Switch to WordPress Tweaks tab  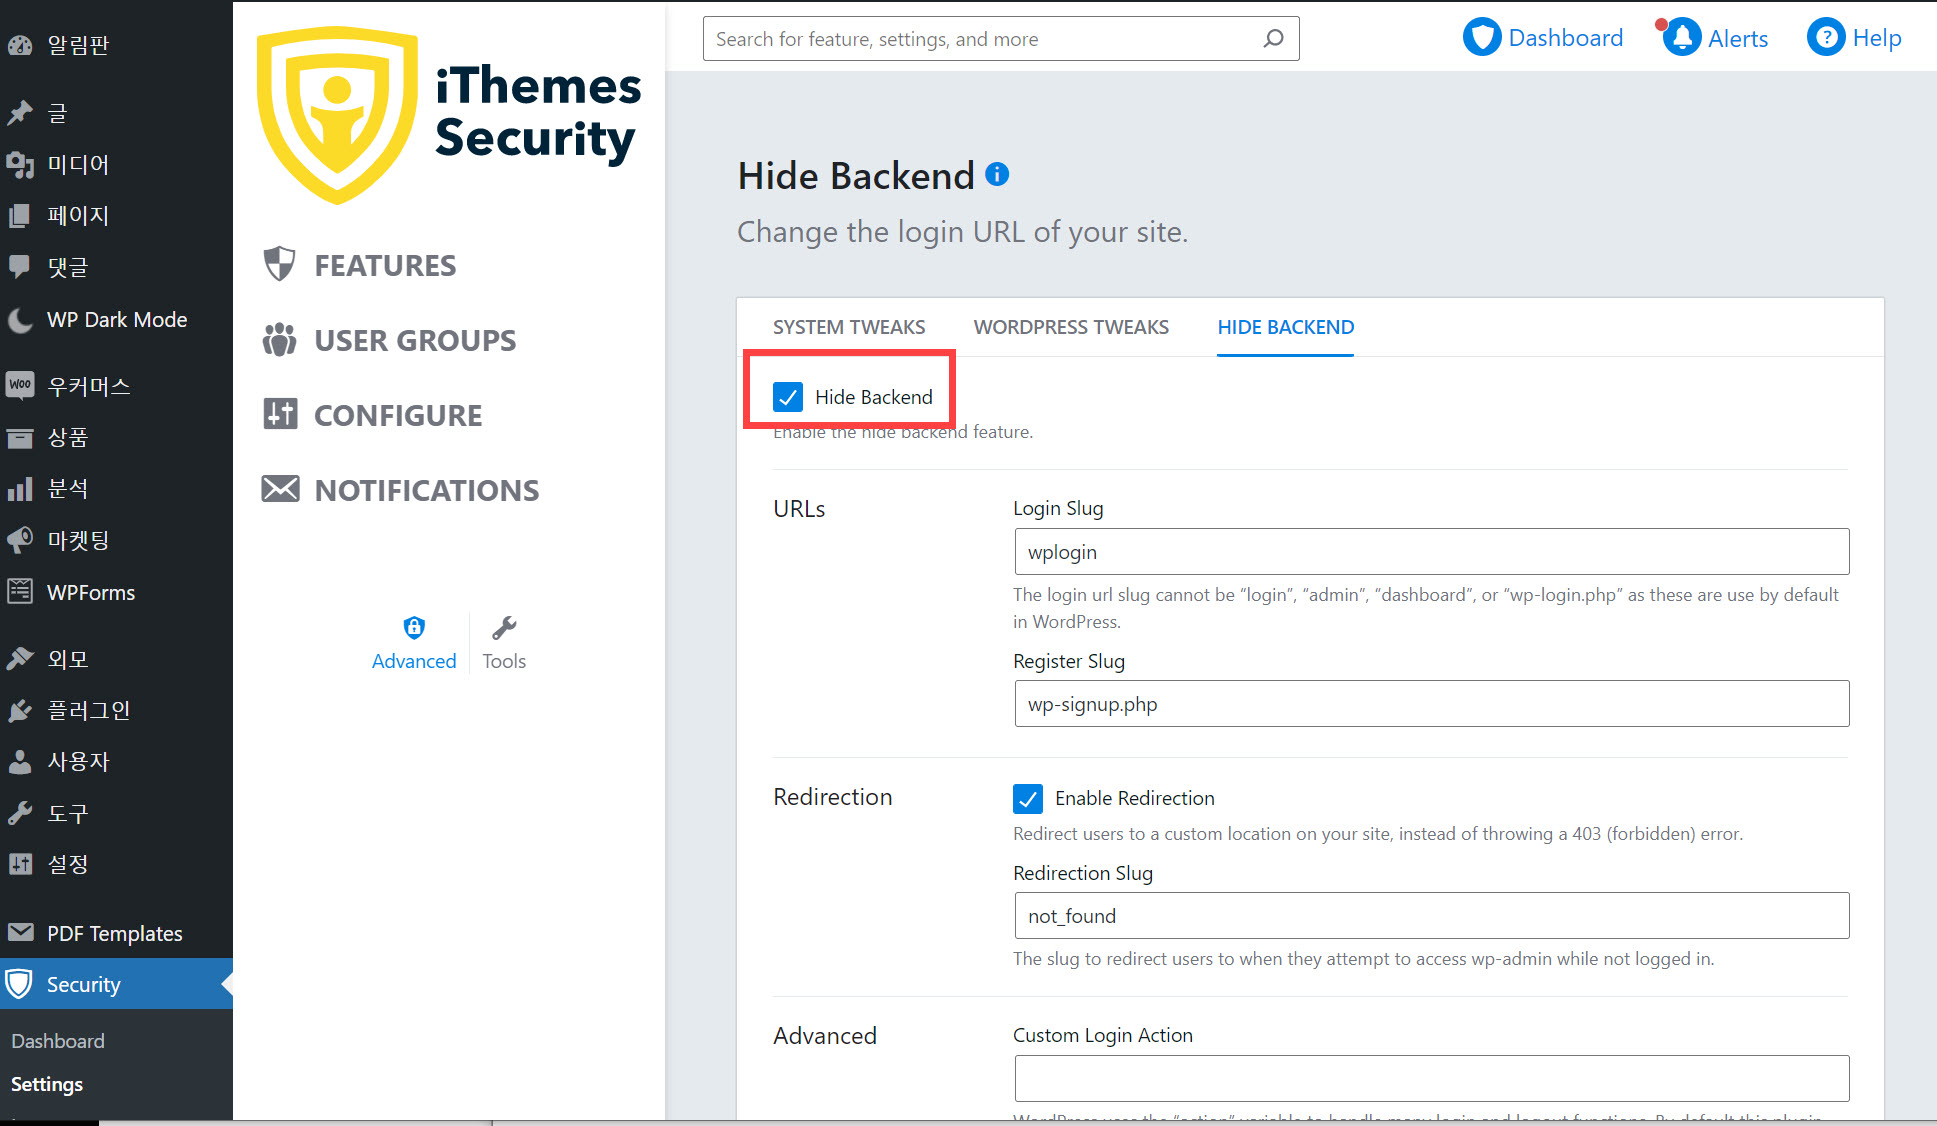click(1071, 327)
